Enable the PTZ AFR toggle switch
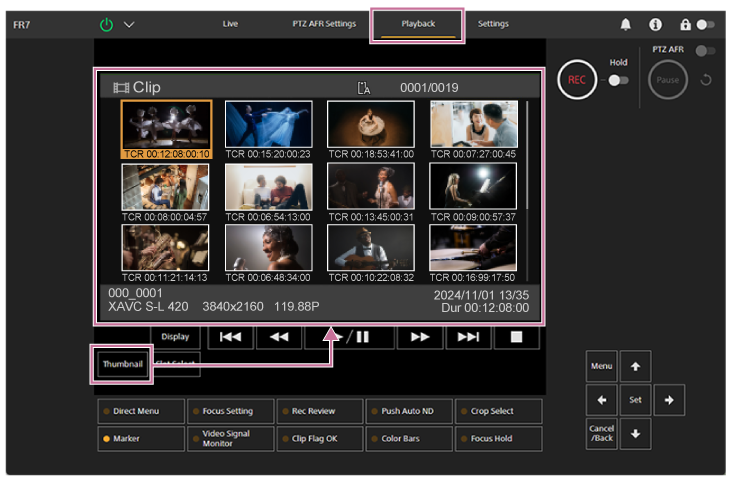 coord(706,50)
